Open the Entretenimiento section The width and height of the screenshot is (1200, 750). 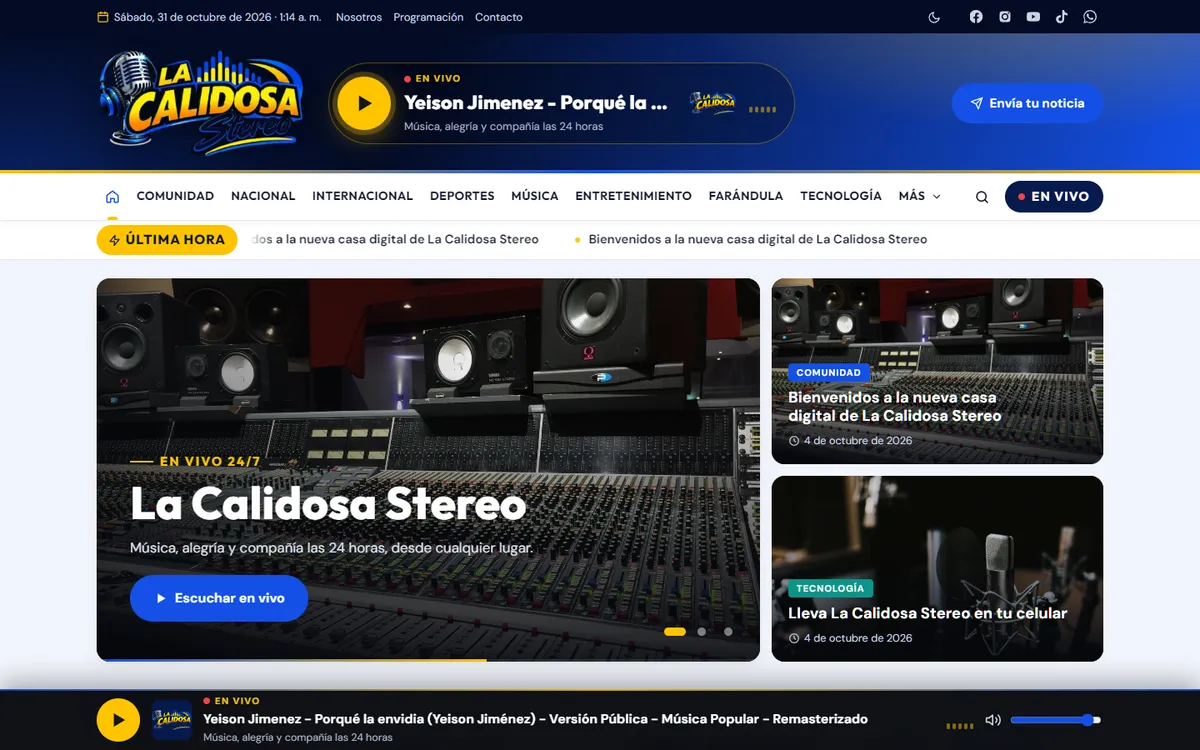[x=634, y=196]
